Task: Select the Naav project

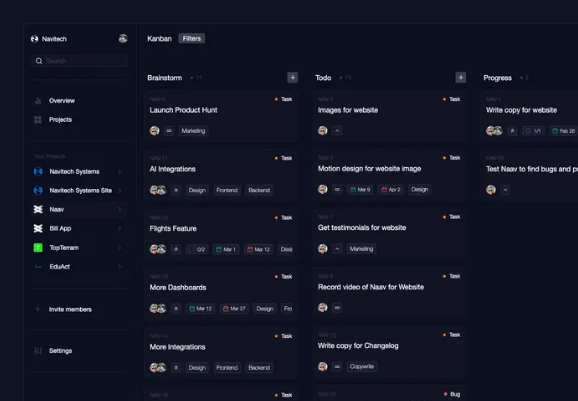Action: [x=79, y=209]
